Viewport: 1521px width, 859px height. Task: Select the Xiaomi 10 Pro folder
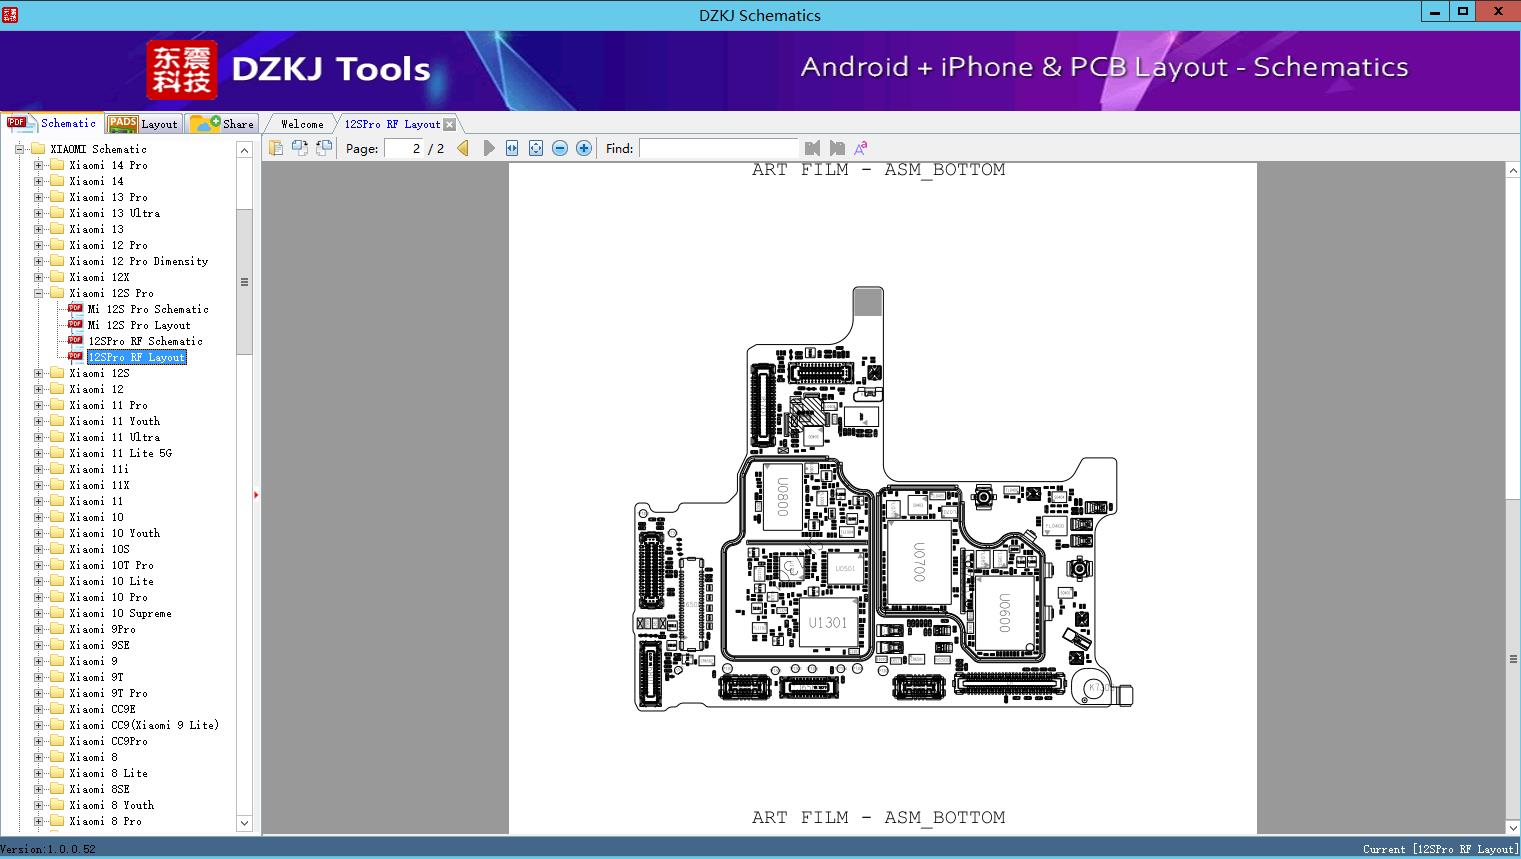coord(108,597)
